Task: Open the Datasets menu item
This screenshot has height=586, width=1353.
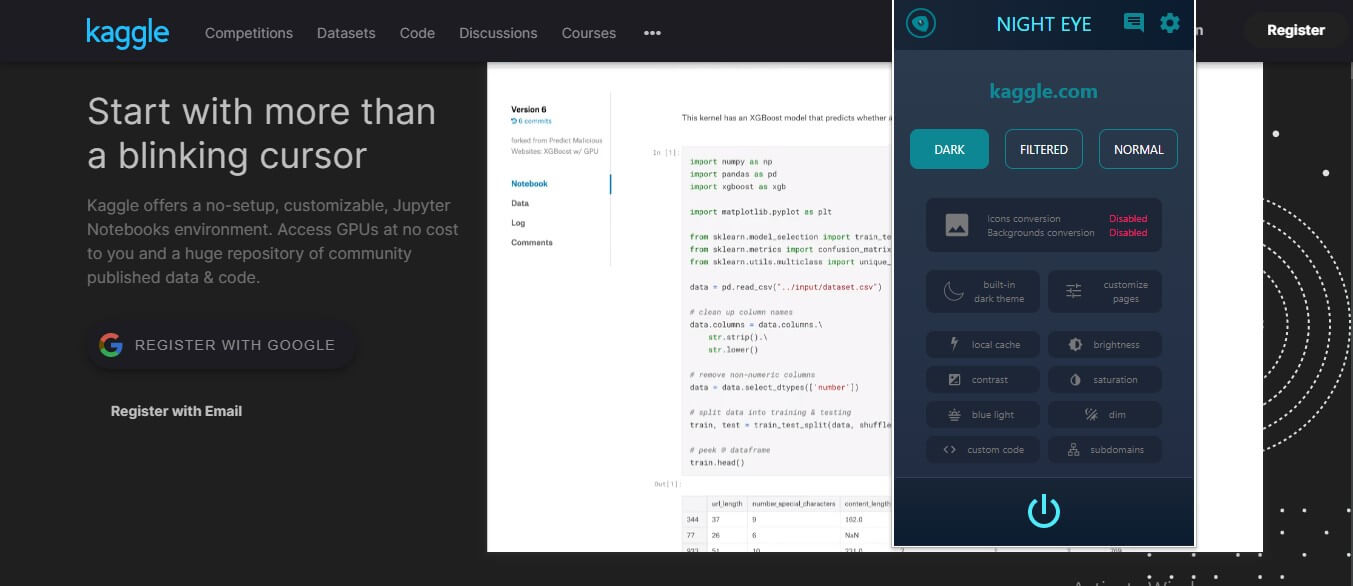Action: pyautogui.click(x=346, y=33)
